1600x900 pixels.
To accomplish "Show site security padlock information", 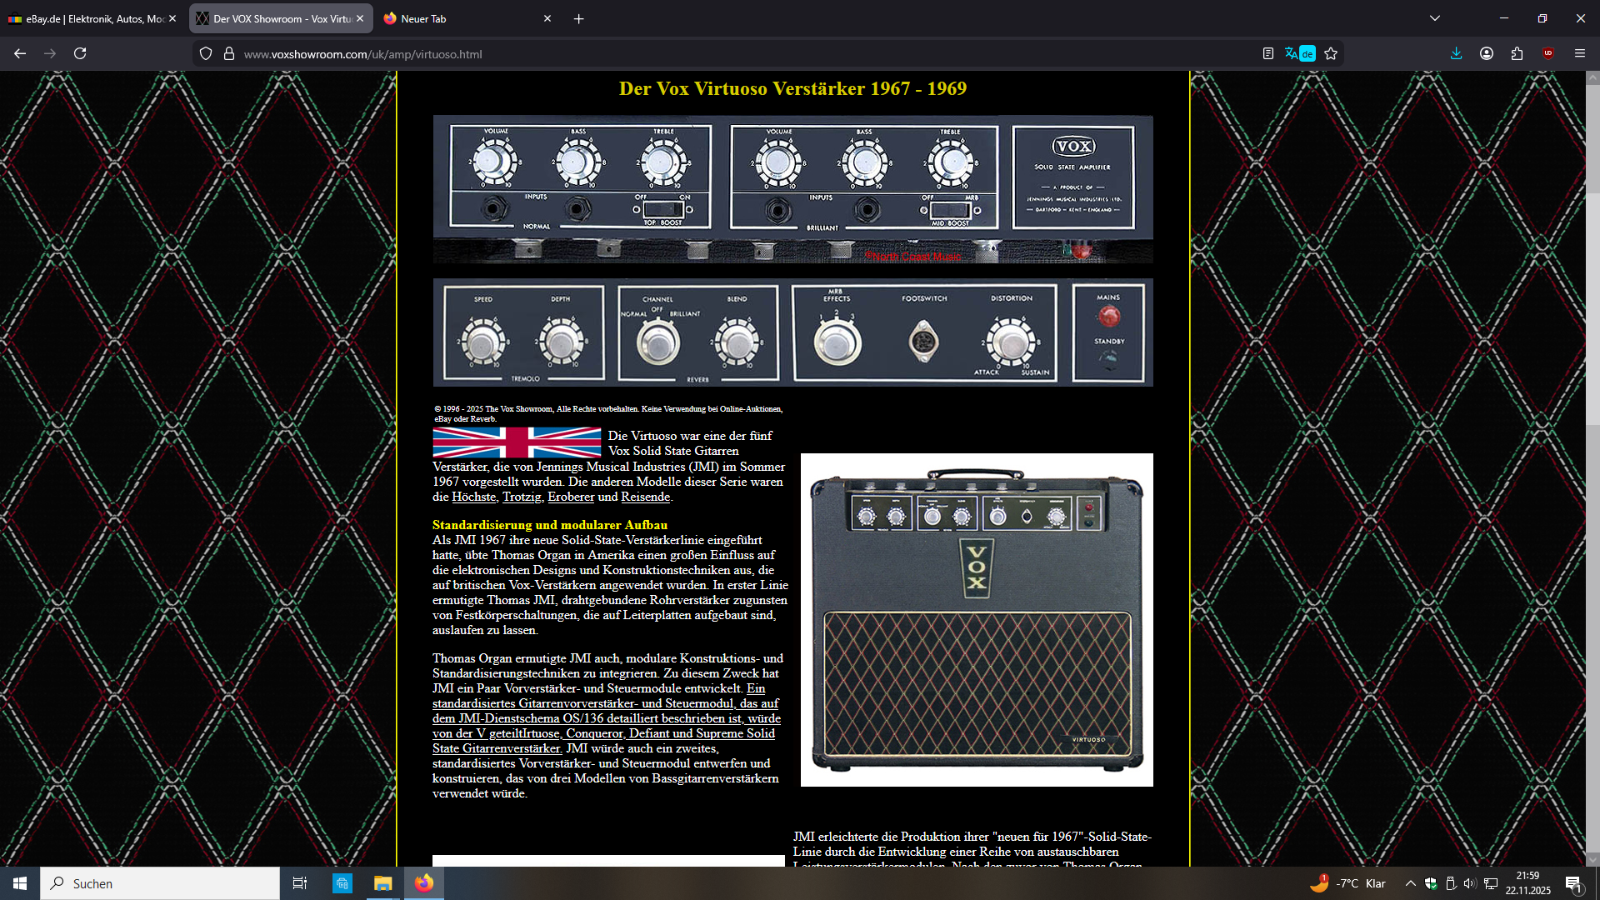I will [229, 54].
